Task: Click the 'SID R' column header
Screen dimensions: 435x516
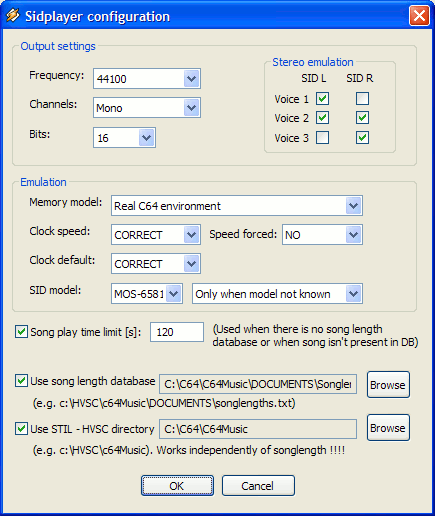Action: (x=359, y=78)
